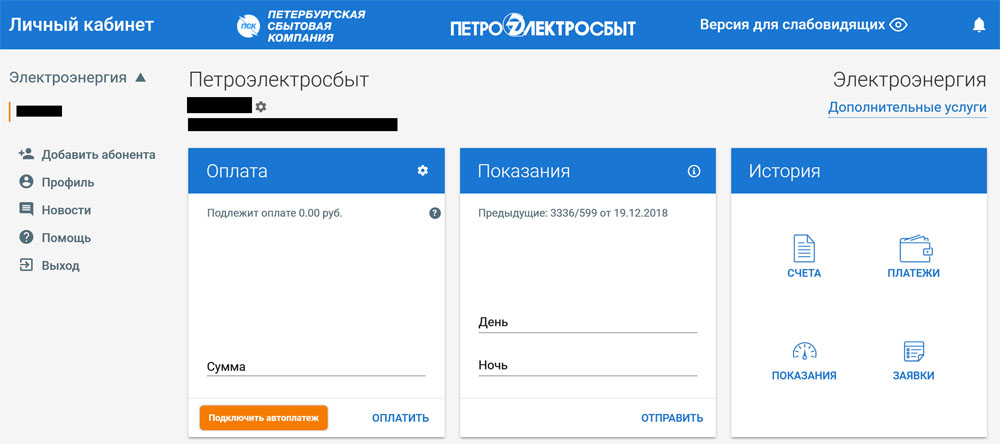The height and width of the screenshot is (444, 1000).
Task: Click the День reading input field
Action: pos(587,322)
